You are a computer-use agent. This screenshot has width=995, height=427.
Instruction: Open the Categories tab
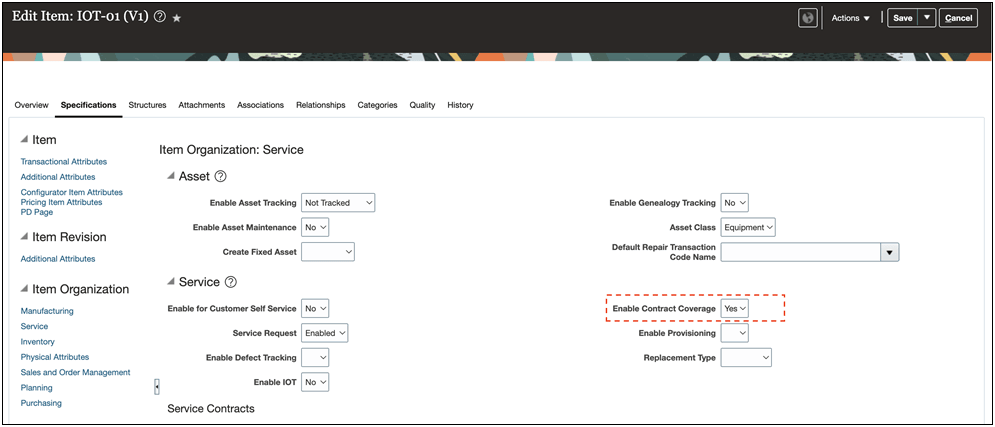tap(377, 105)
